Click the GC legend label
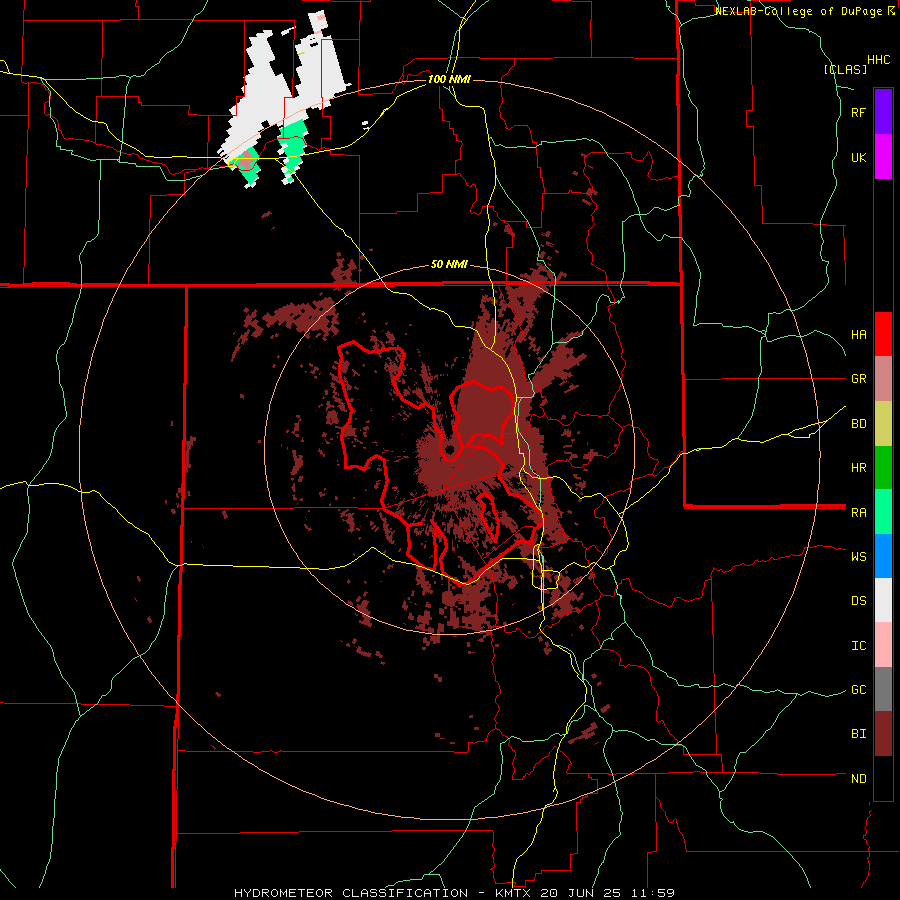Screen dimensions: 900x900 (x=858, y=690)
